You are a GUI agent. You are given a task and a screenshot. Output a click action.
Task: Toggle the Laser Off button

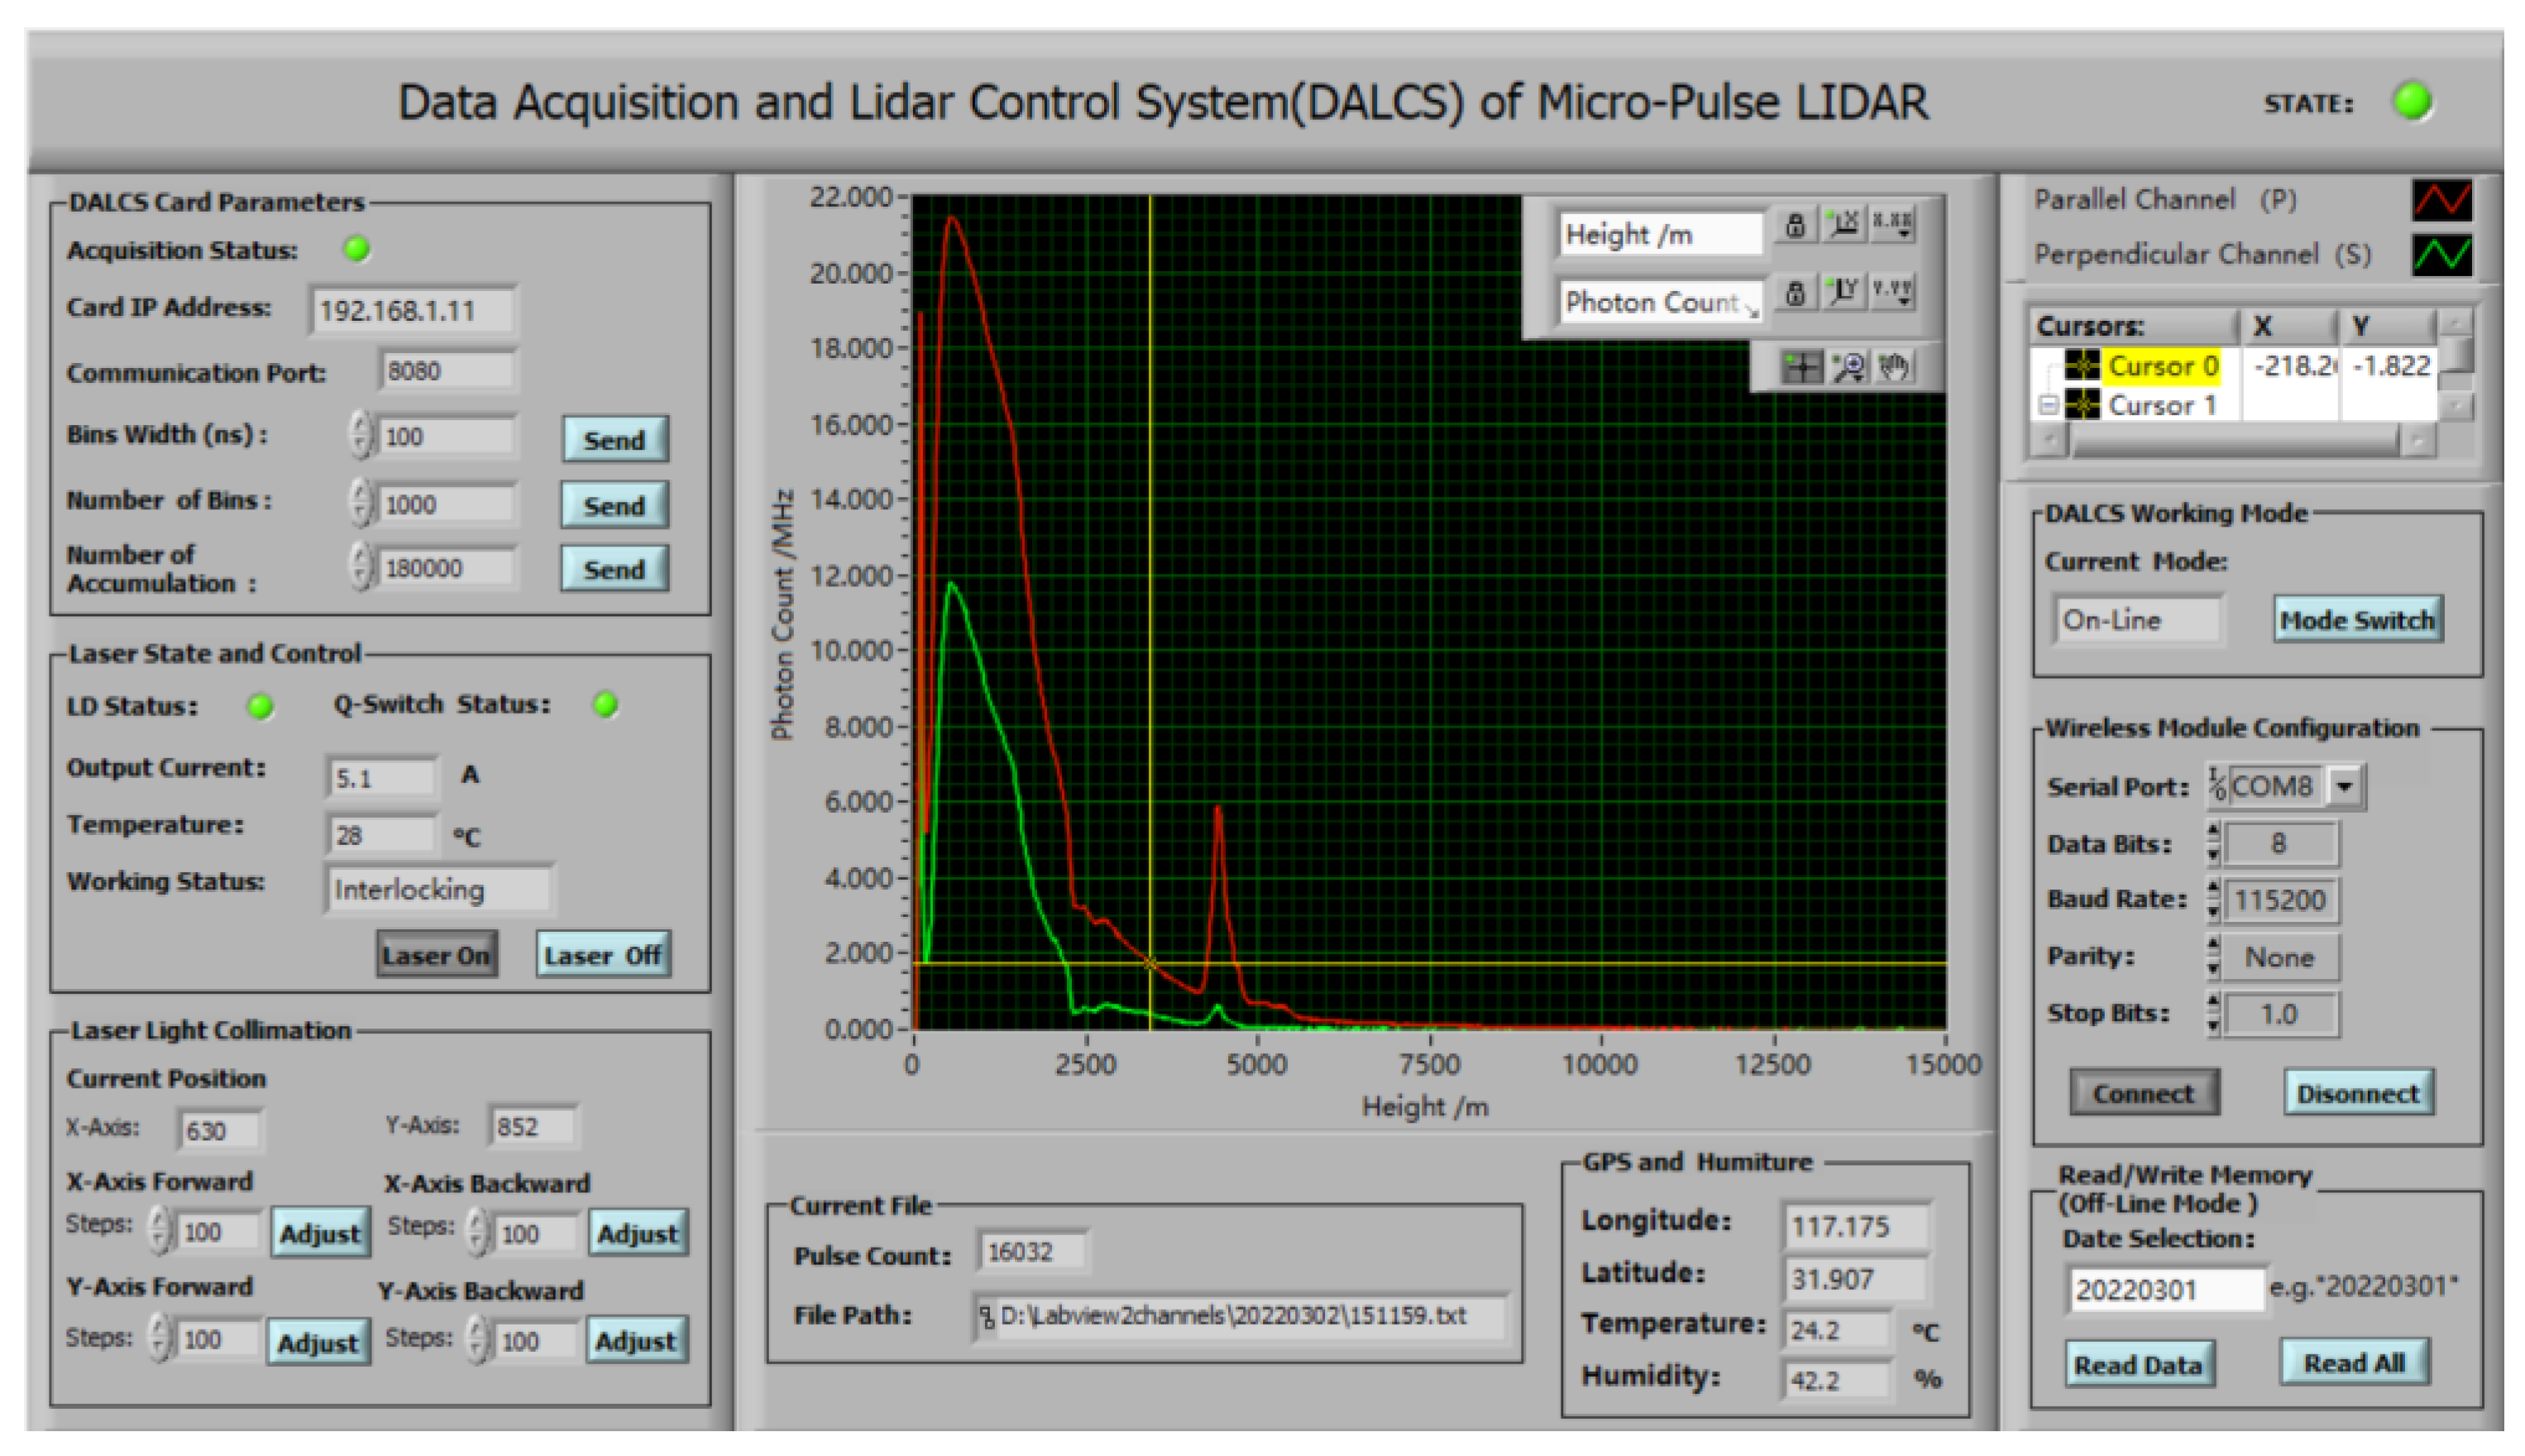602,955
